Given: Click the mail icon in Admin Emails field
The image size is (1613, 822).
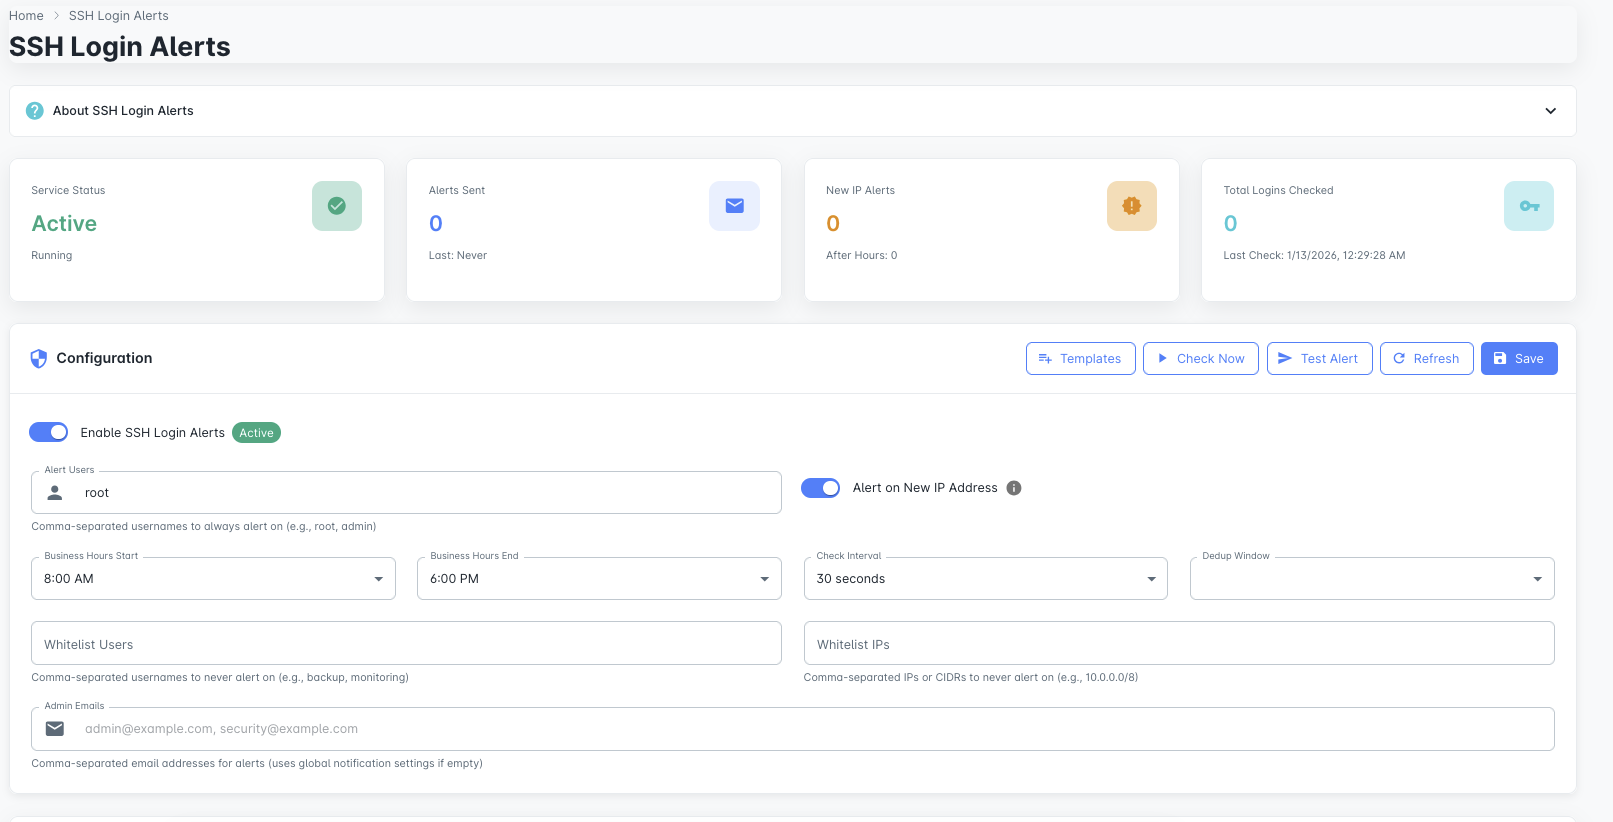Looking at the screenshot, I should 55,729.
